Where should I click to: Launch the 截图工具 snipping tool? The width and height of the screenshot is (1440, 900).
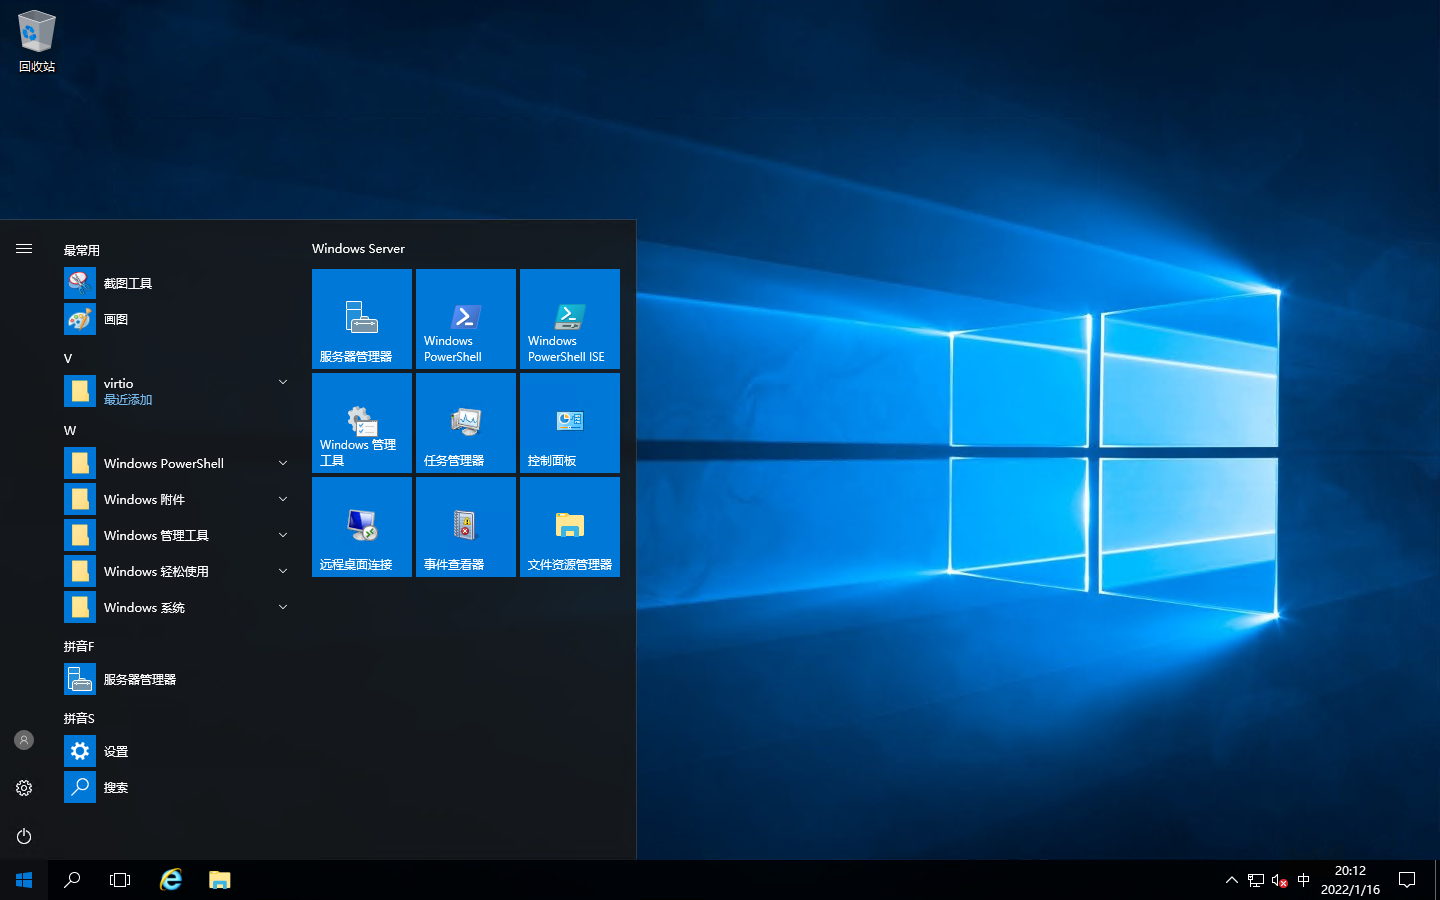(x=180, y=284)
